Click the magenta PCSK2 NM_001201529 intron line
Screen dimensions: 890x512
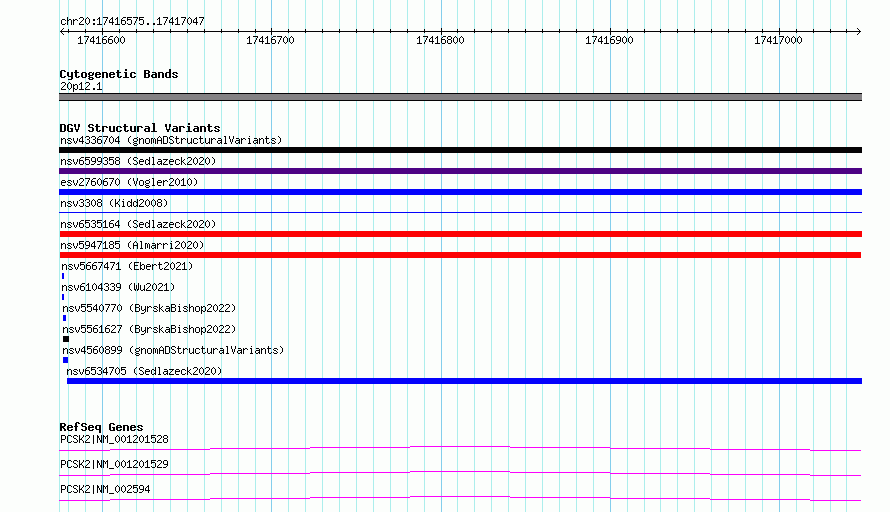tap(460, 473)
